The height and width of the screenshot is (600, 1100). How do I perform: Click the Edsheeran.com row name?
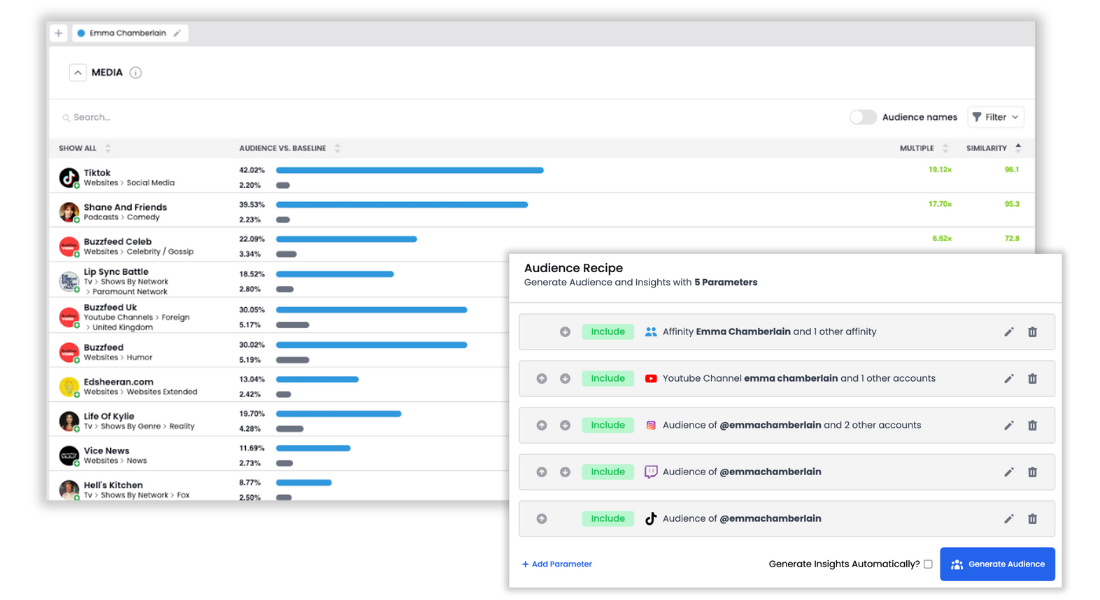[x=119, y=382]
